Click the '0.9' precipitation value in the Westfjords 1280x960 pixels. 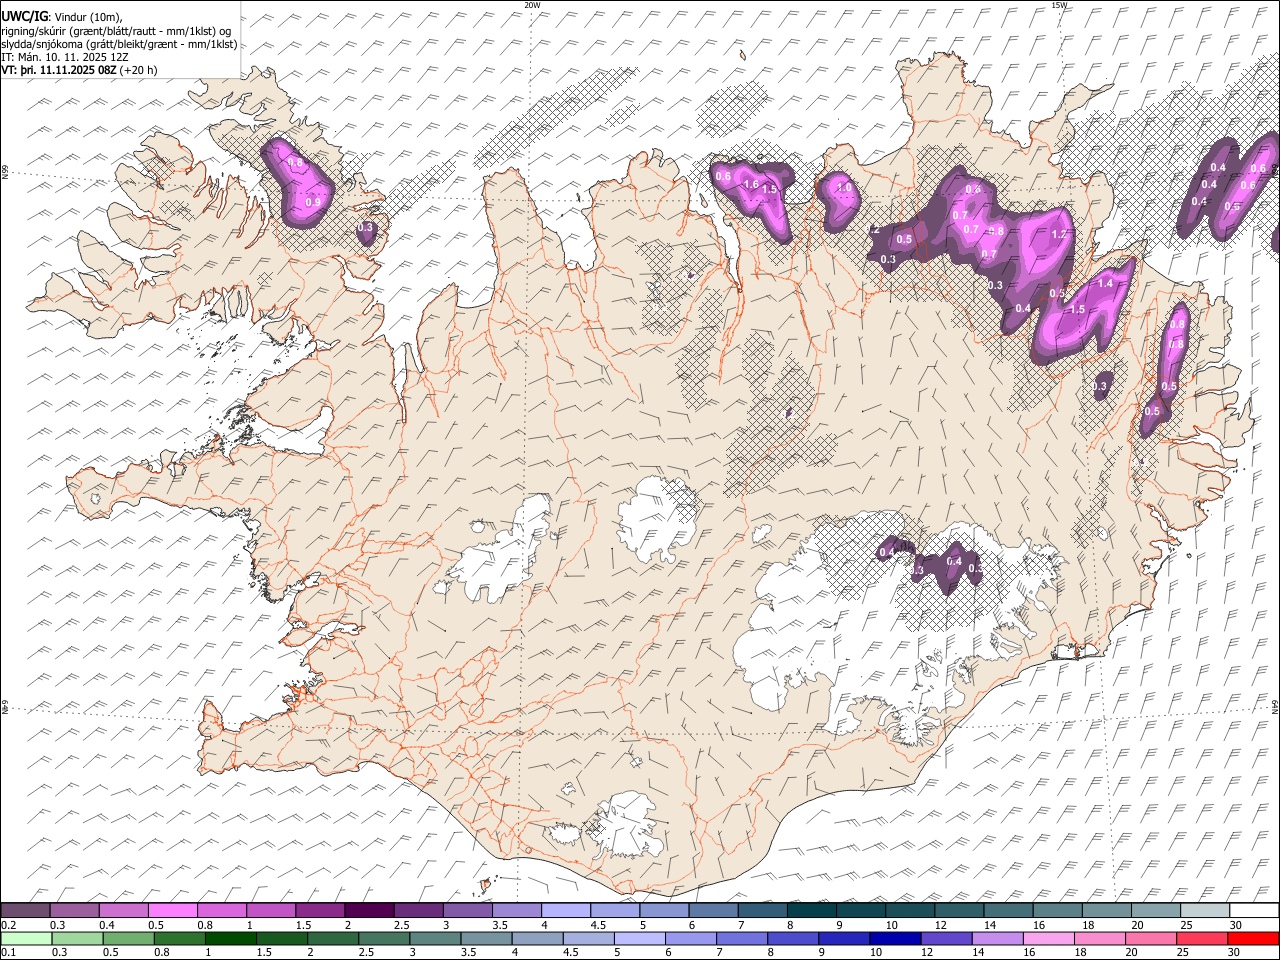pos(313,203)
